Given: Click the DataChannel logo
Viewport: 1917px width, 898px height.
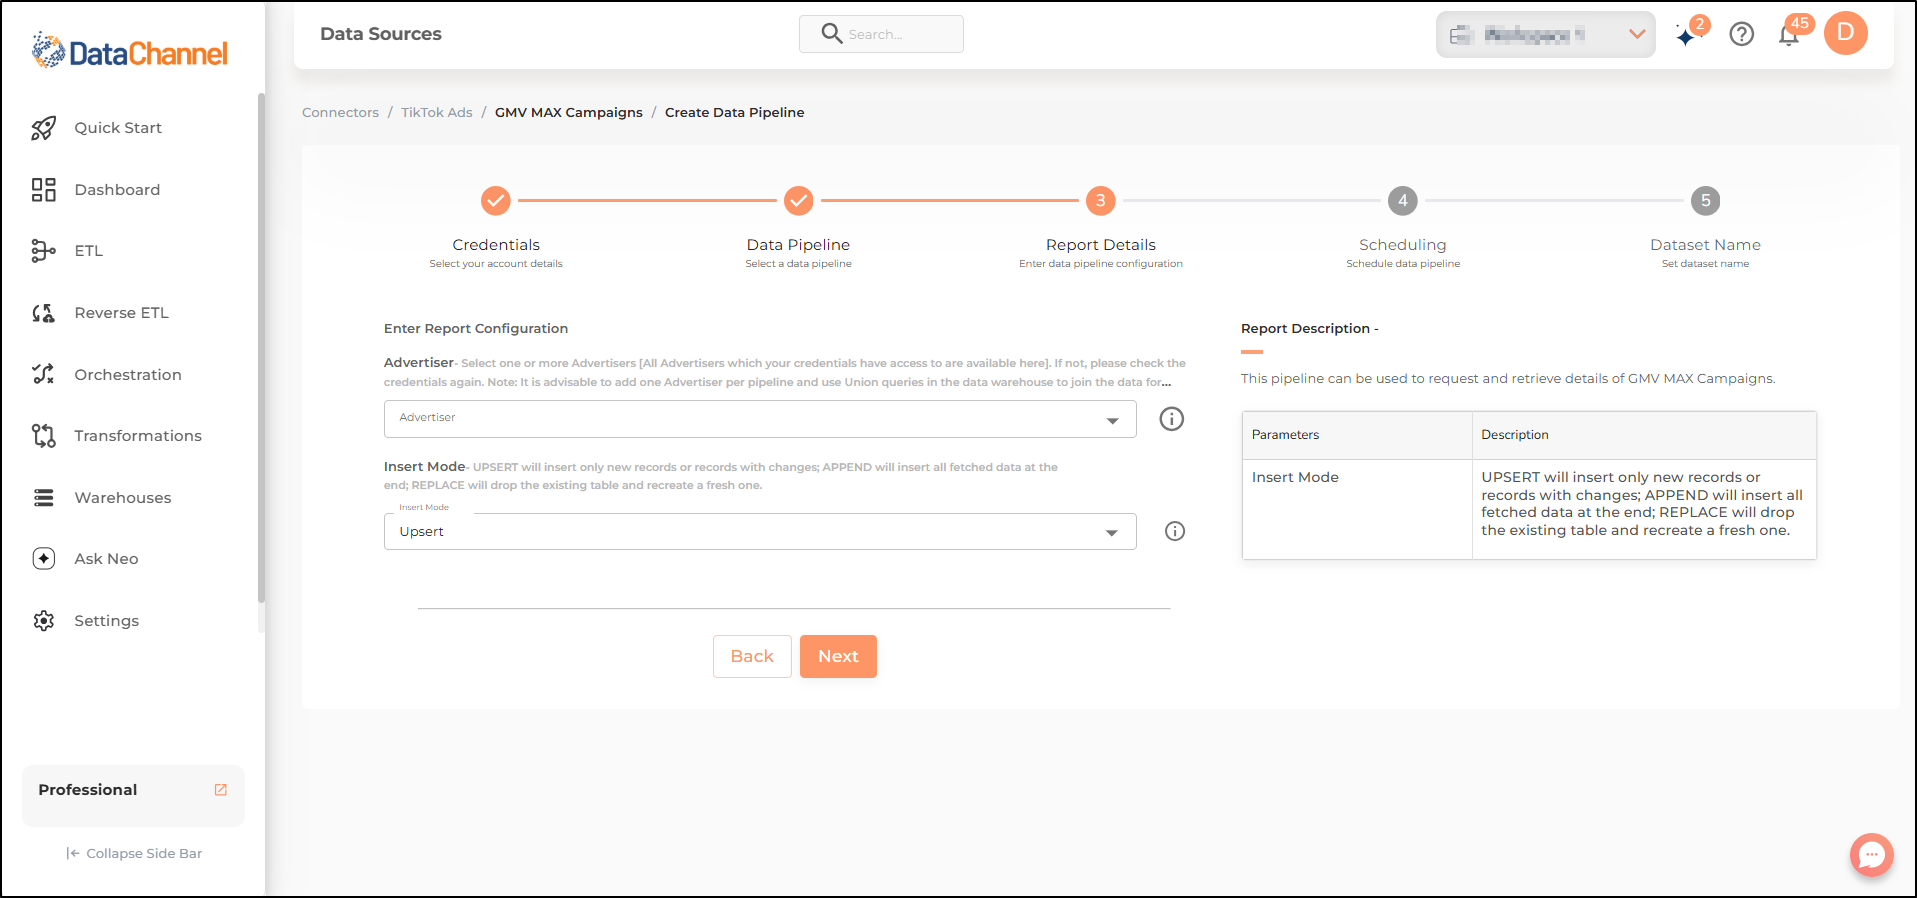Looking at the screenshot, I should [x=130, y=51].
